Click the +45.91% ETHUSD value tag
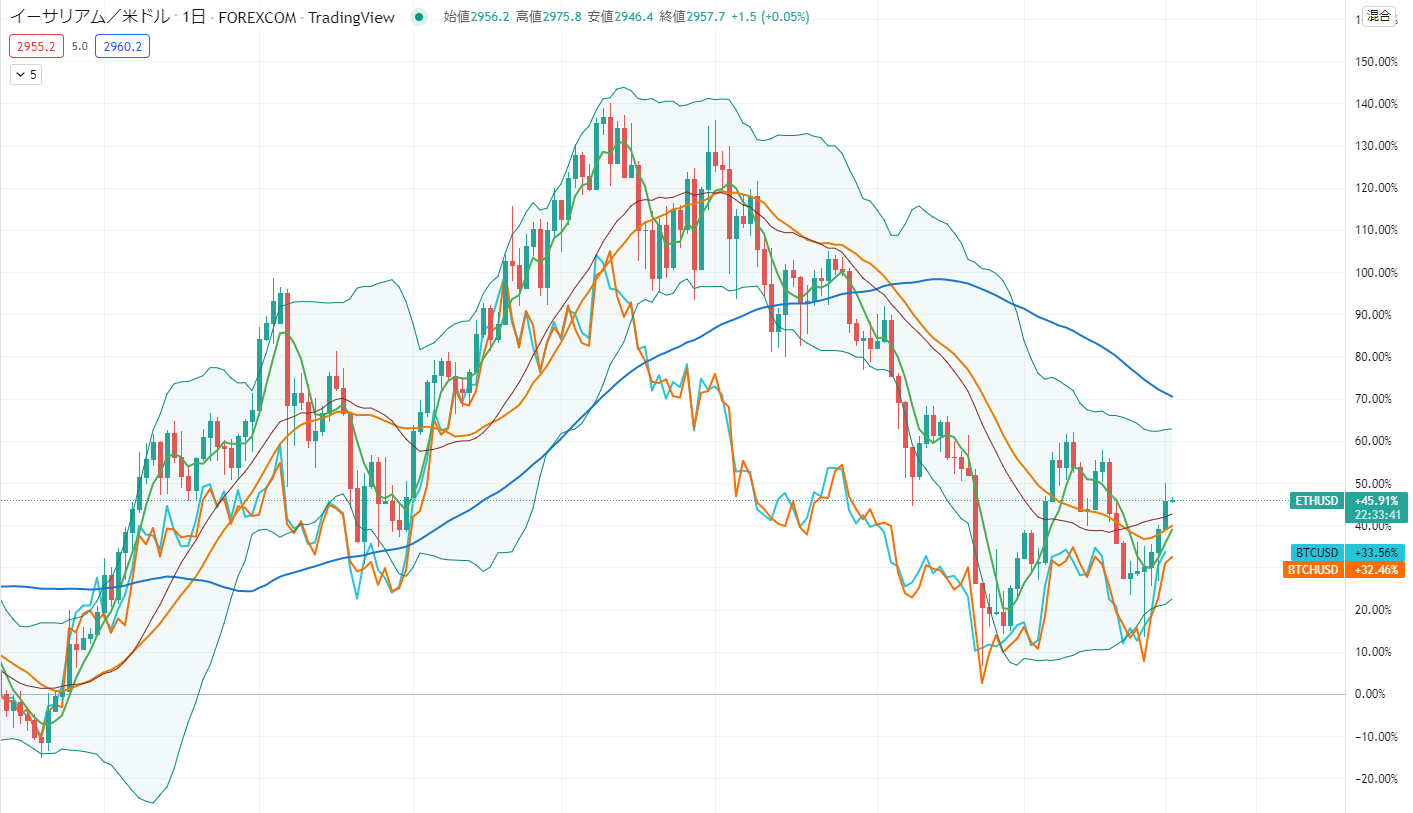The width and height of the screenshot is (1413, 813). pyautogui.click(x=1376, y=500)
